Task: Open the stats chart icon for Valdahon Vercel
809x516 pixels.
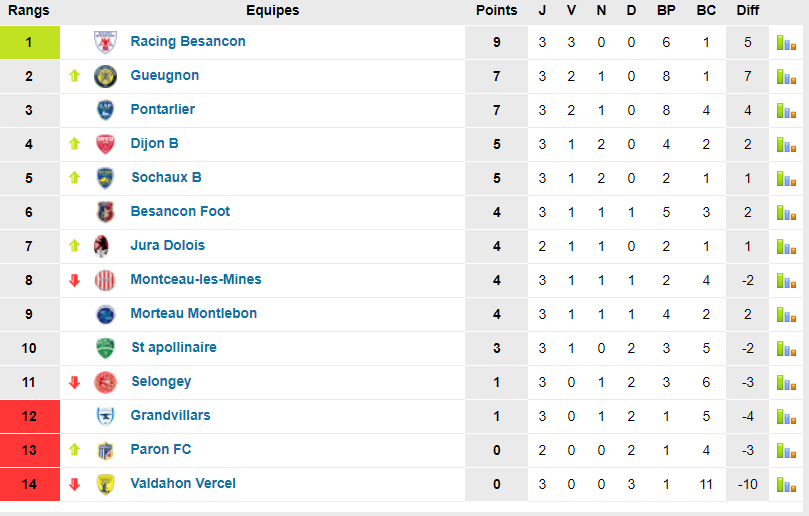Action: 785,484
